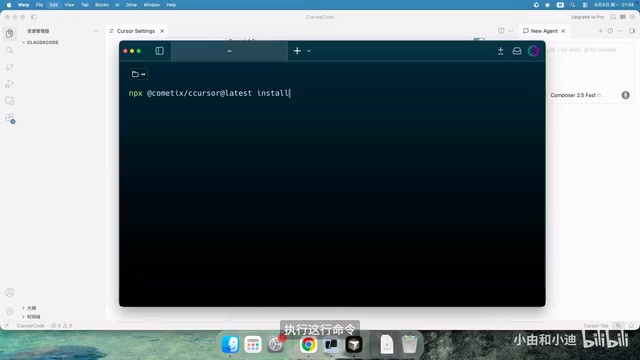The height and width of the screenshot is (360, 640).
Task: Toggle Cursor's primary sidebar from title bar
Action: tap(34, 17)
